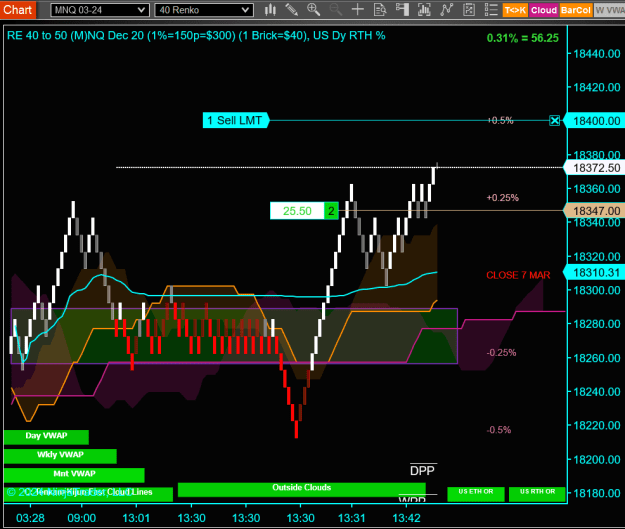
Task: Click the US RTH OR button
Action: 537,494
